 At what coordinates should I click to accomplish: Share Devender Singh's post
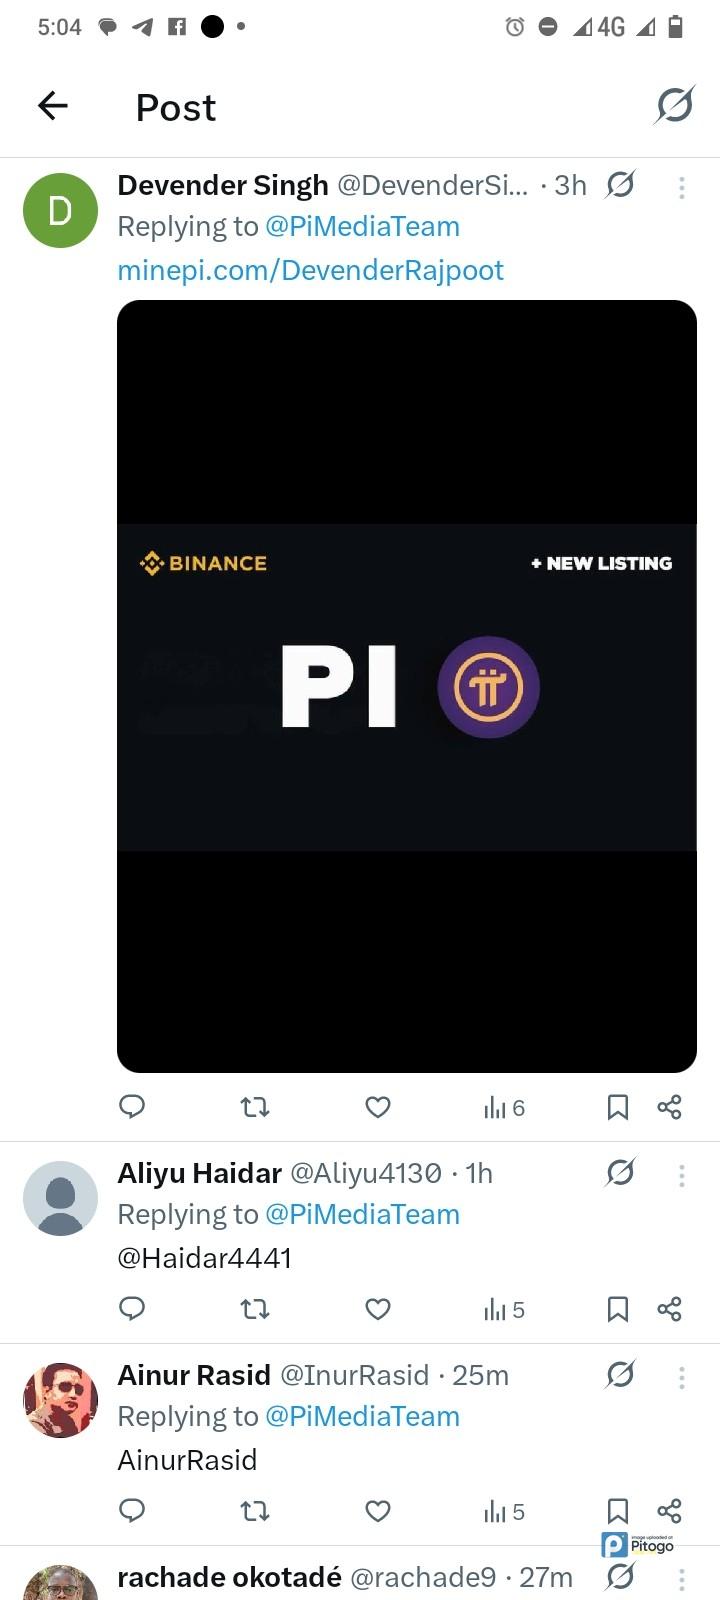669,1107
